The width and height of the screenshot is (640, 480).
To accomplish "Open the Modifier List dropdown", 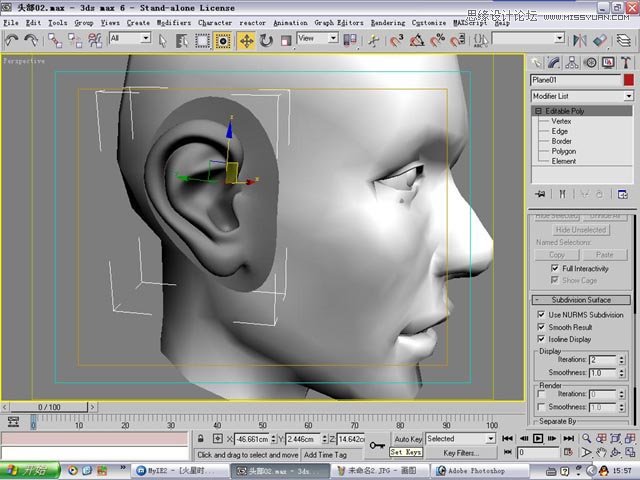I will 582,96.
